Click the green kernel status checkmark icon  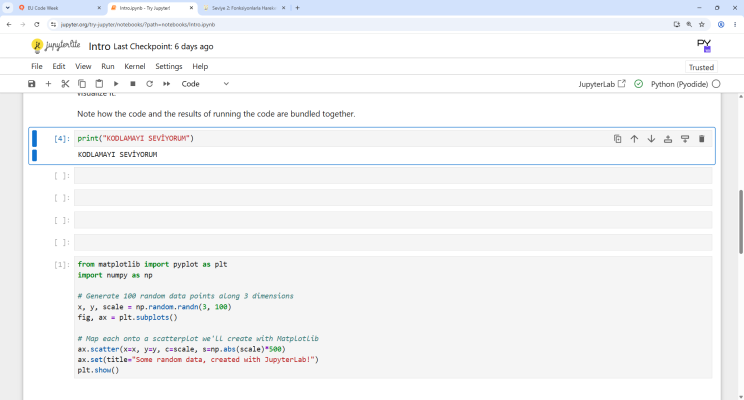(639, 84)
